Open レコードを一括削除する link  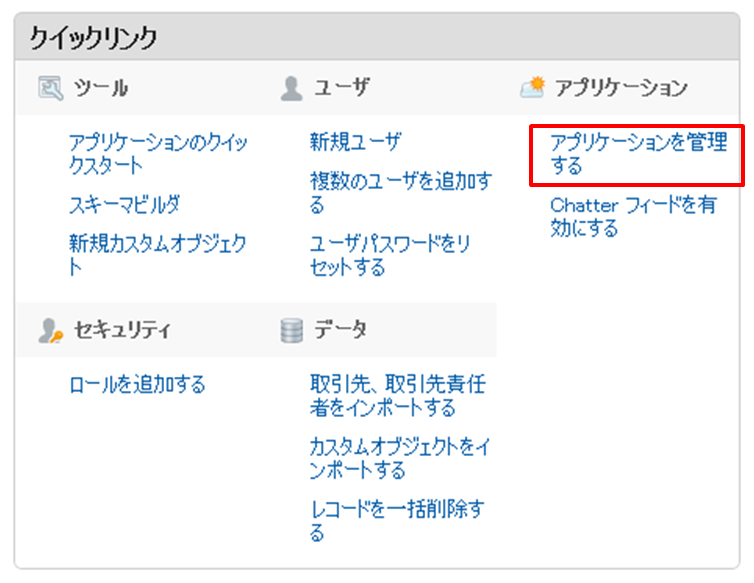[397, 521]
